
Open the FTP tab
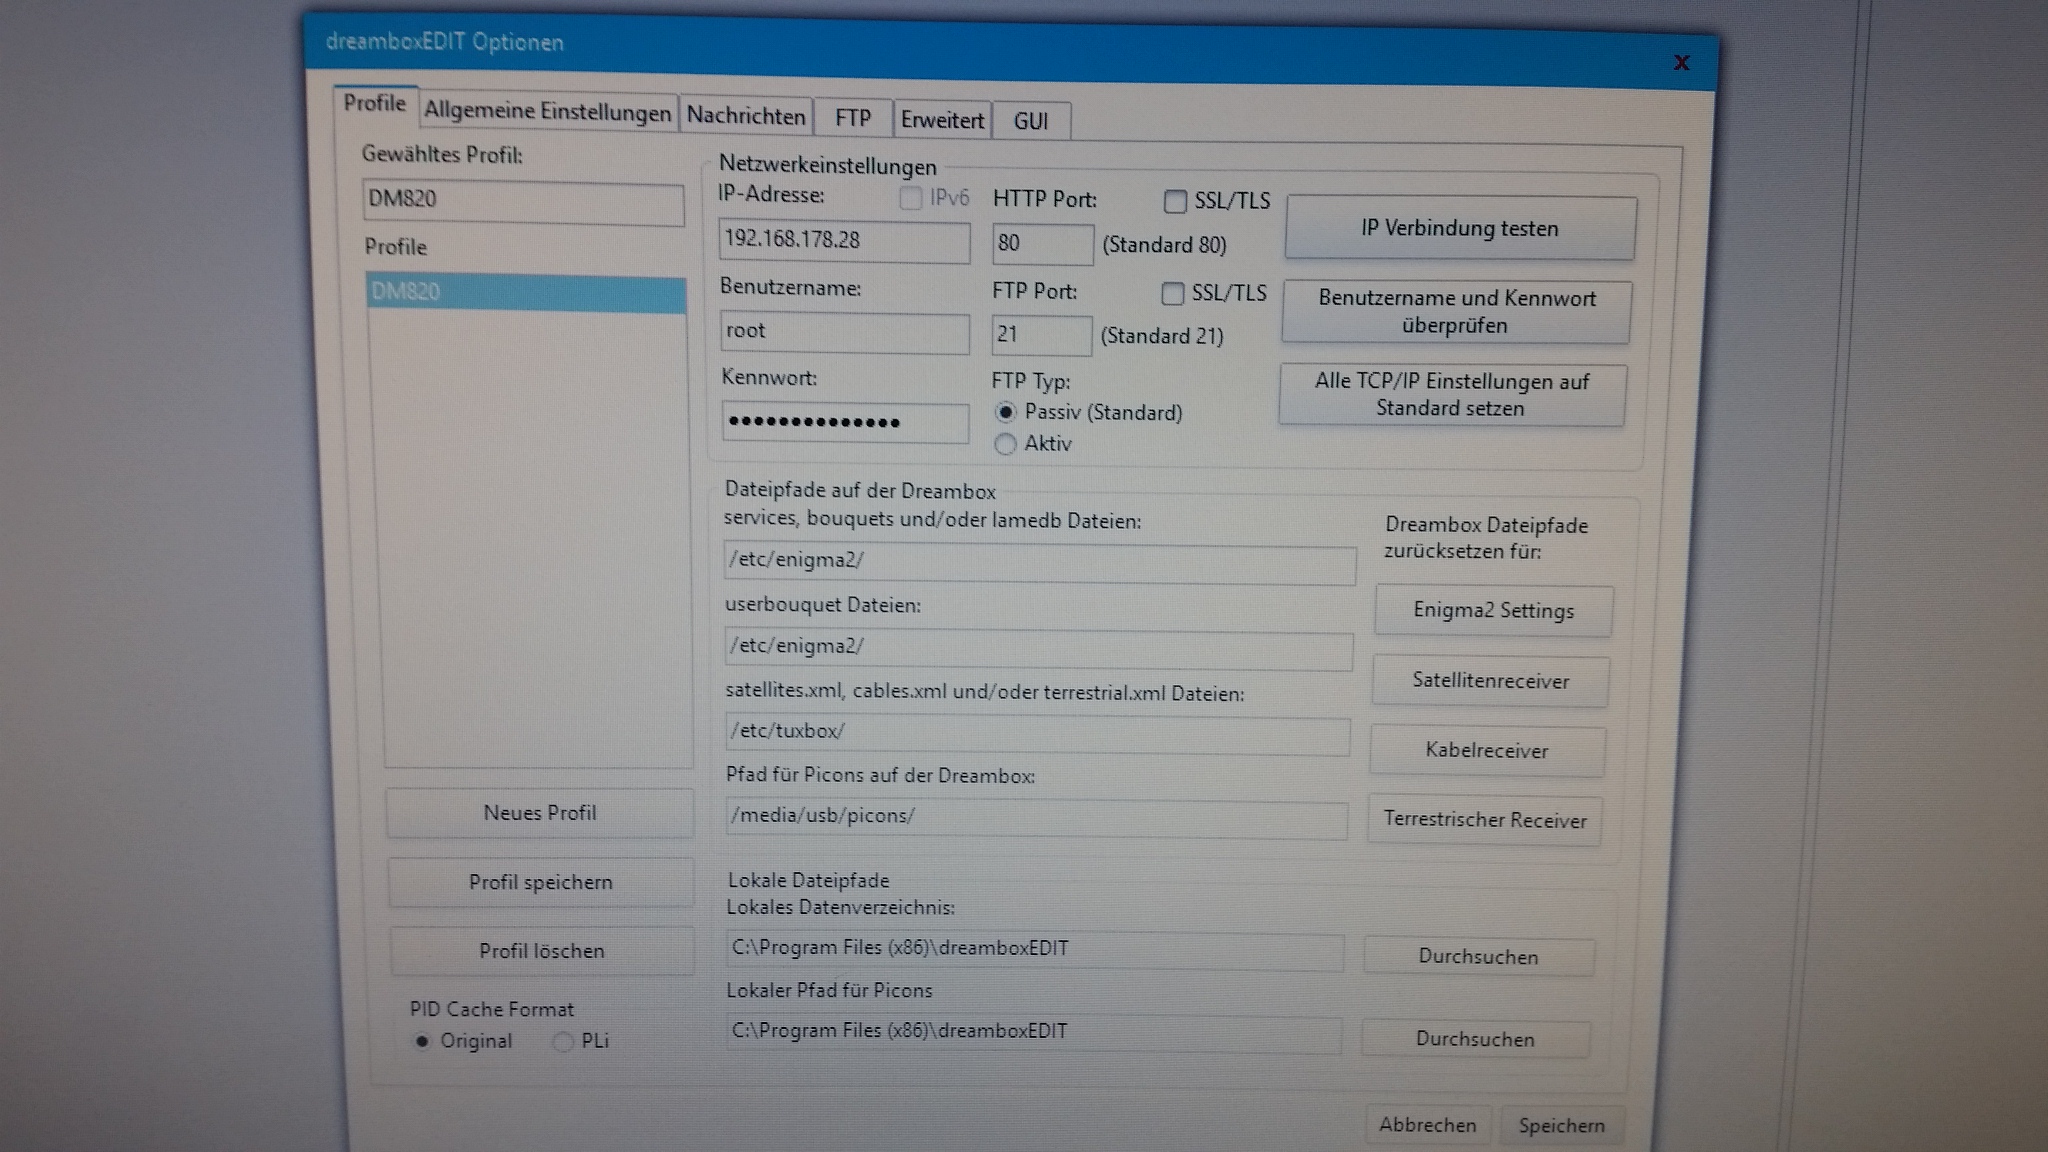(x=853, y=119)
